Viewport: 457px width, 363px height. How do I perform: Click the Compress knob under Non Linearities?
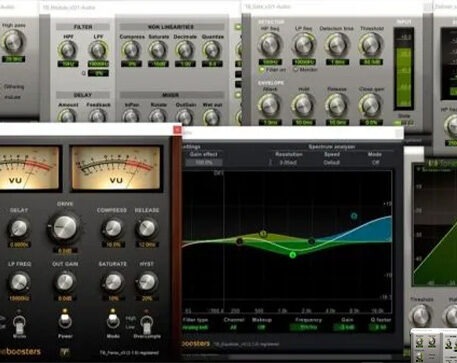coord(131,50)
